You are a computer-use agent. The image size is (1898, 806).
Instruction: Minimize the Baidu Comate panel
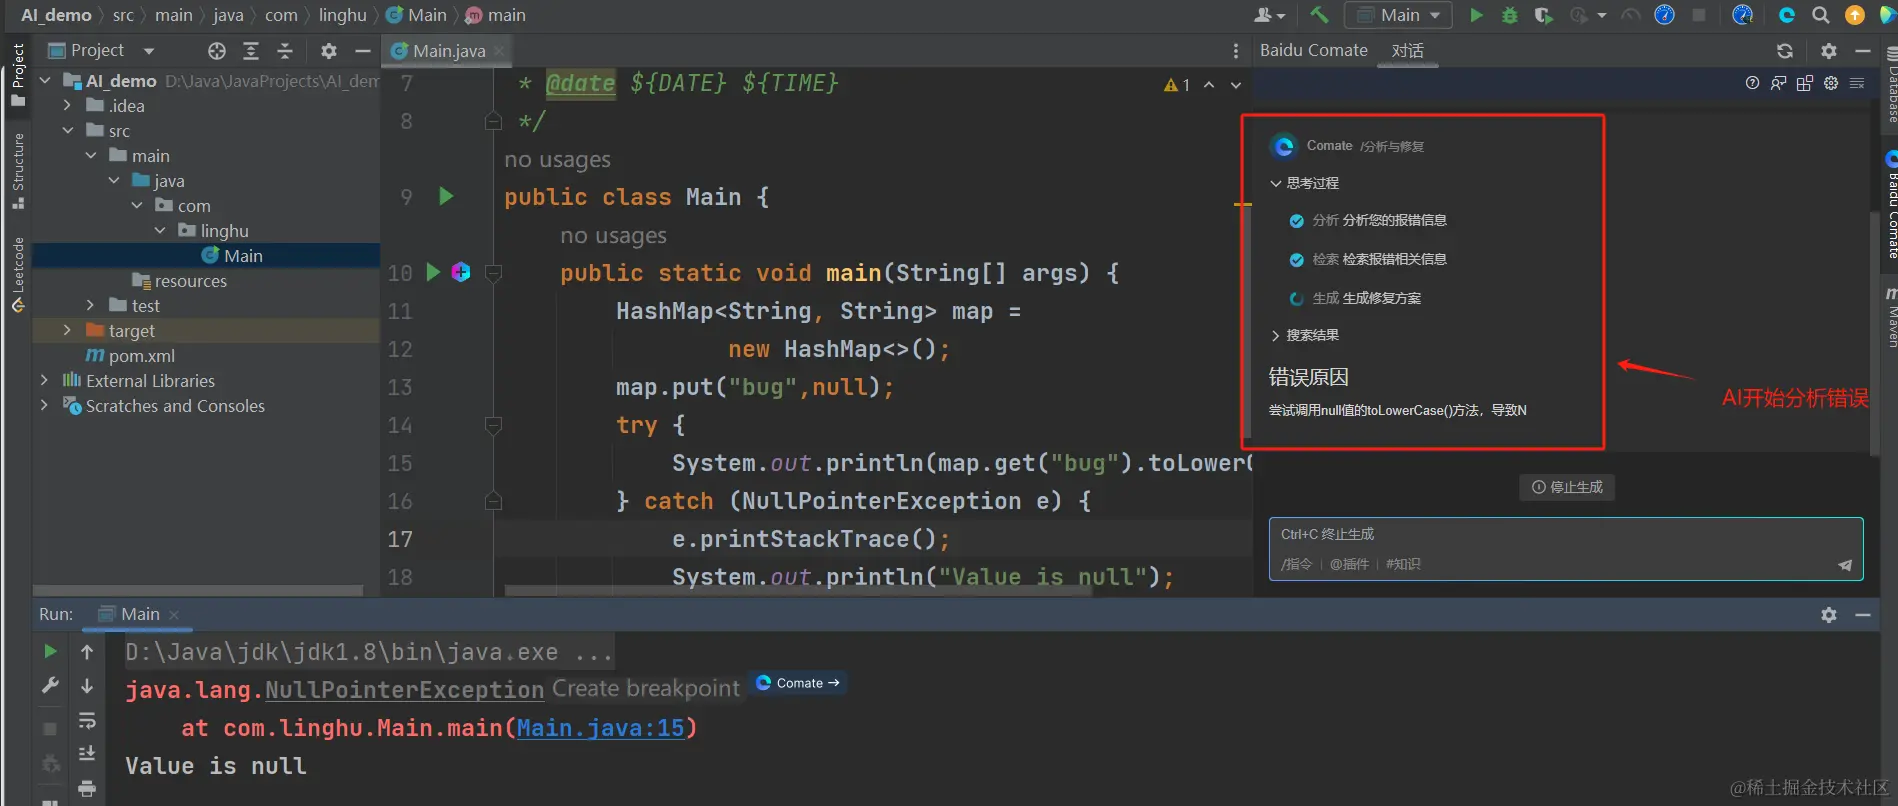tap(1863, 51)
